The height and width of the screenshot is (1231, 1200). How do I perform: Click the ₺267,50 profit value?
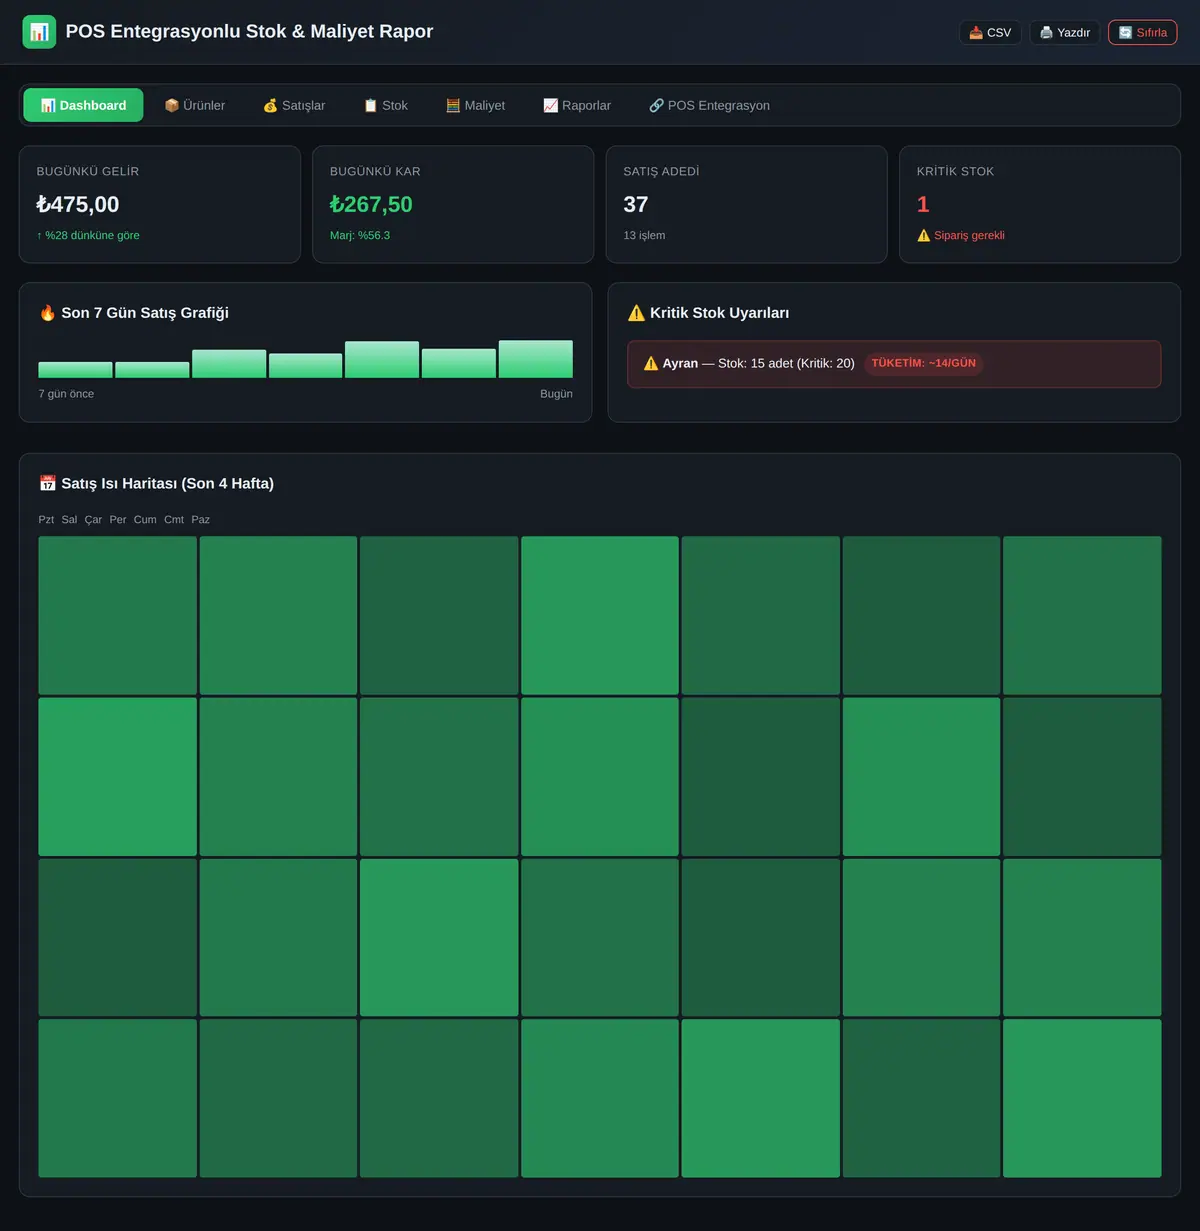371,205
